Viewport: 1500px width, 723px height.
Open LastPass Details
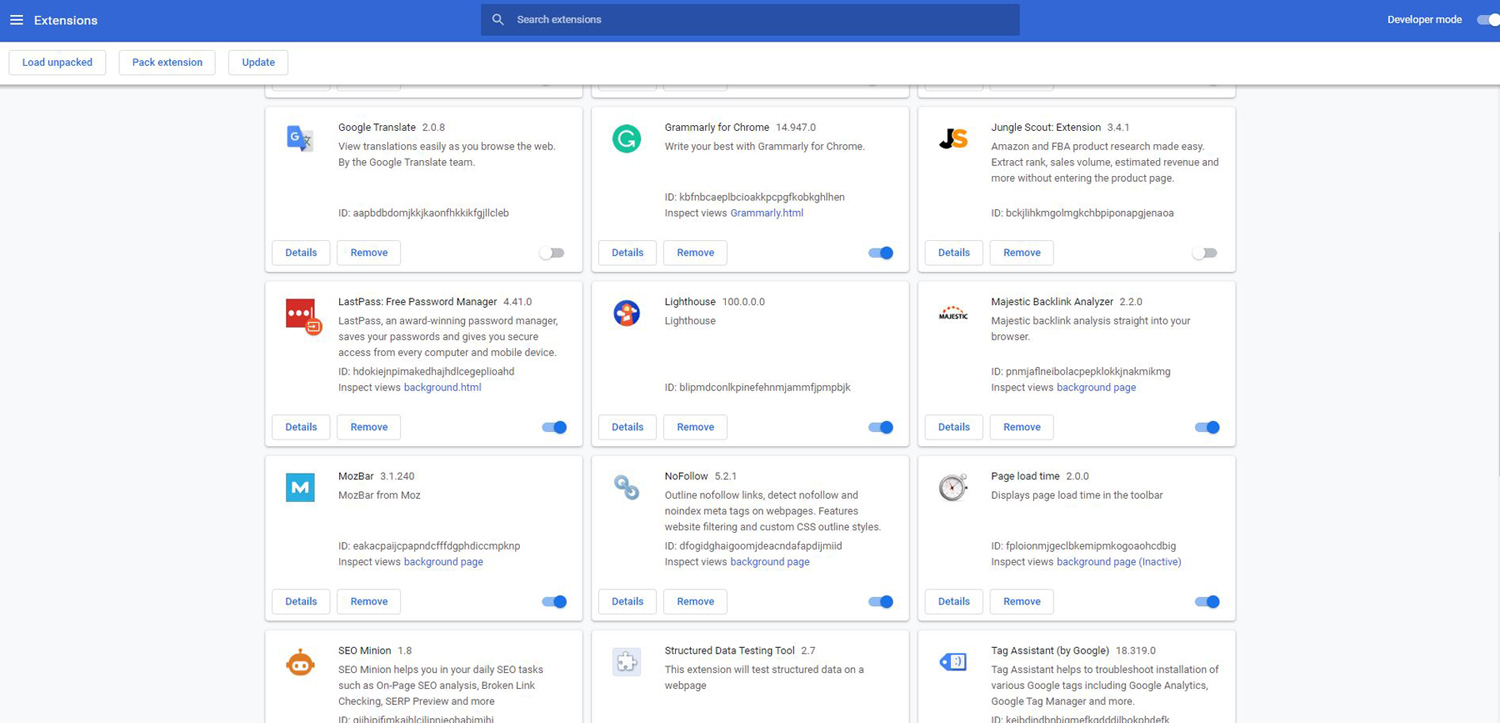[x=301, y=427]
